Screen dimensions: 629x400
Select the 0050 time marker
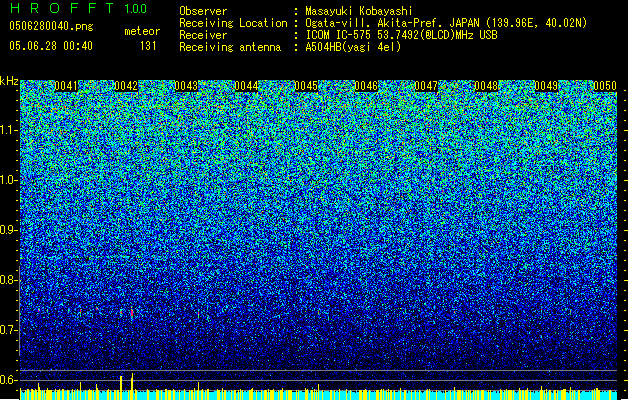tap(605, 86)
